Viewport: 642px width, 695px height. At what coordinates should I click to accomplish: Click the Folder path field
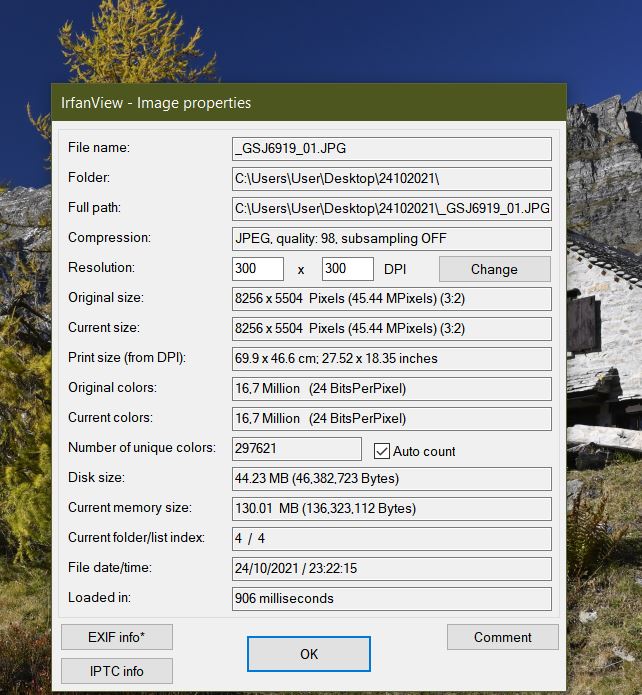click(x=392, y=179)
